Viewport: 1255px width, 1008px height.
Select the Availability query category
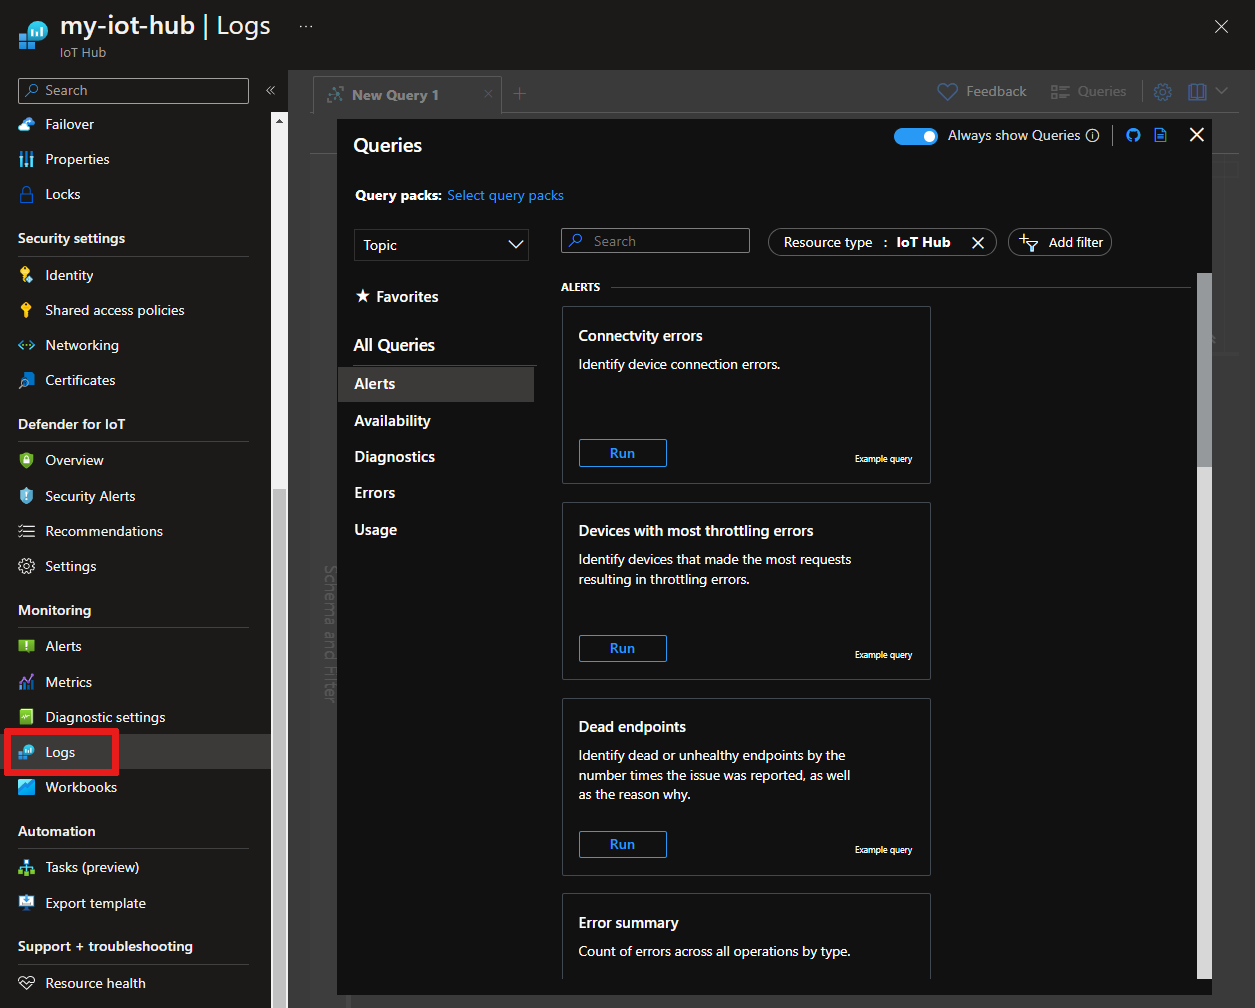[392, 421]
